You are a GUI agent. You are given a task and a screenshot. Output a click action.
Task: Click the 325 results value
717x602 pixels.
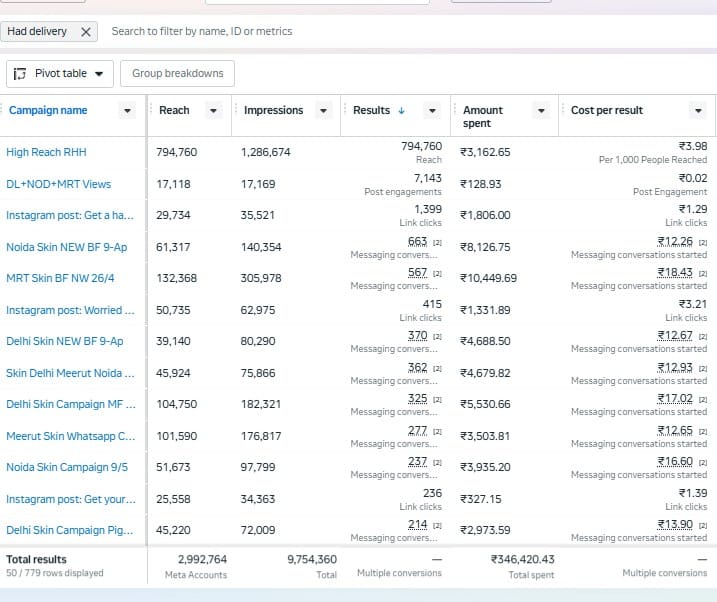click(x=417, y=399)
